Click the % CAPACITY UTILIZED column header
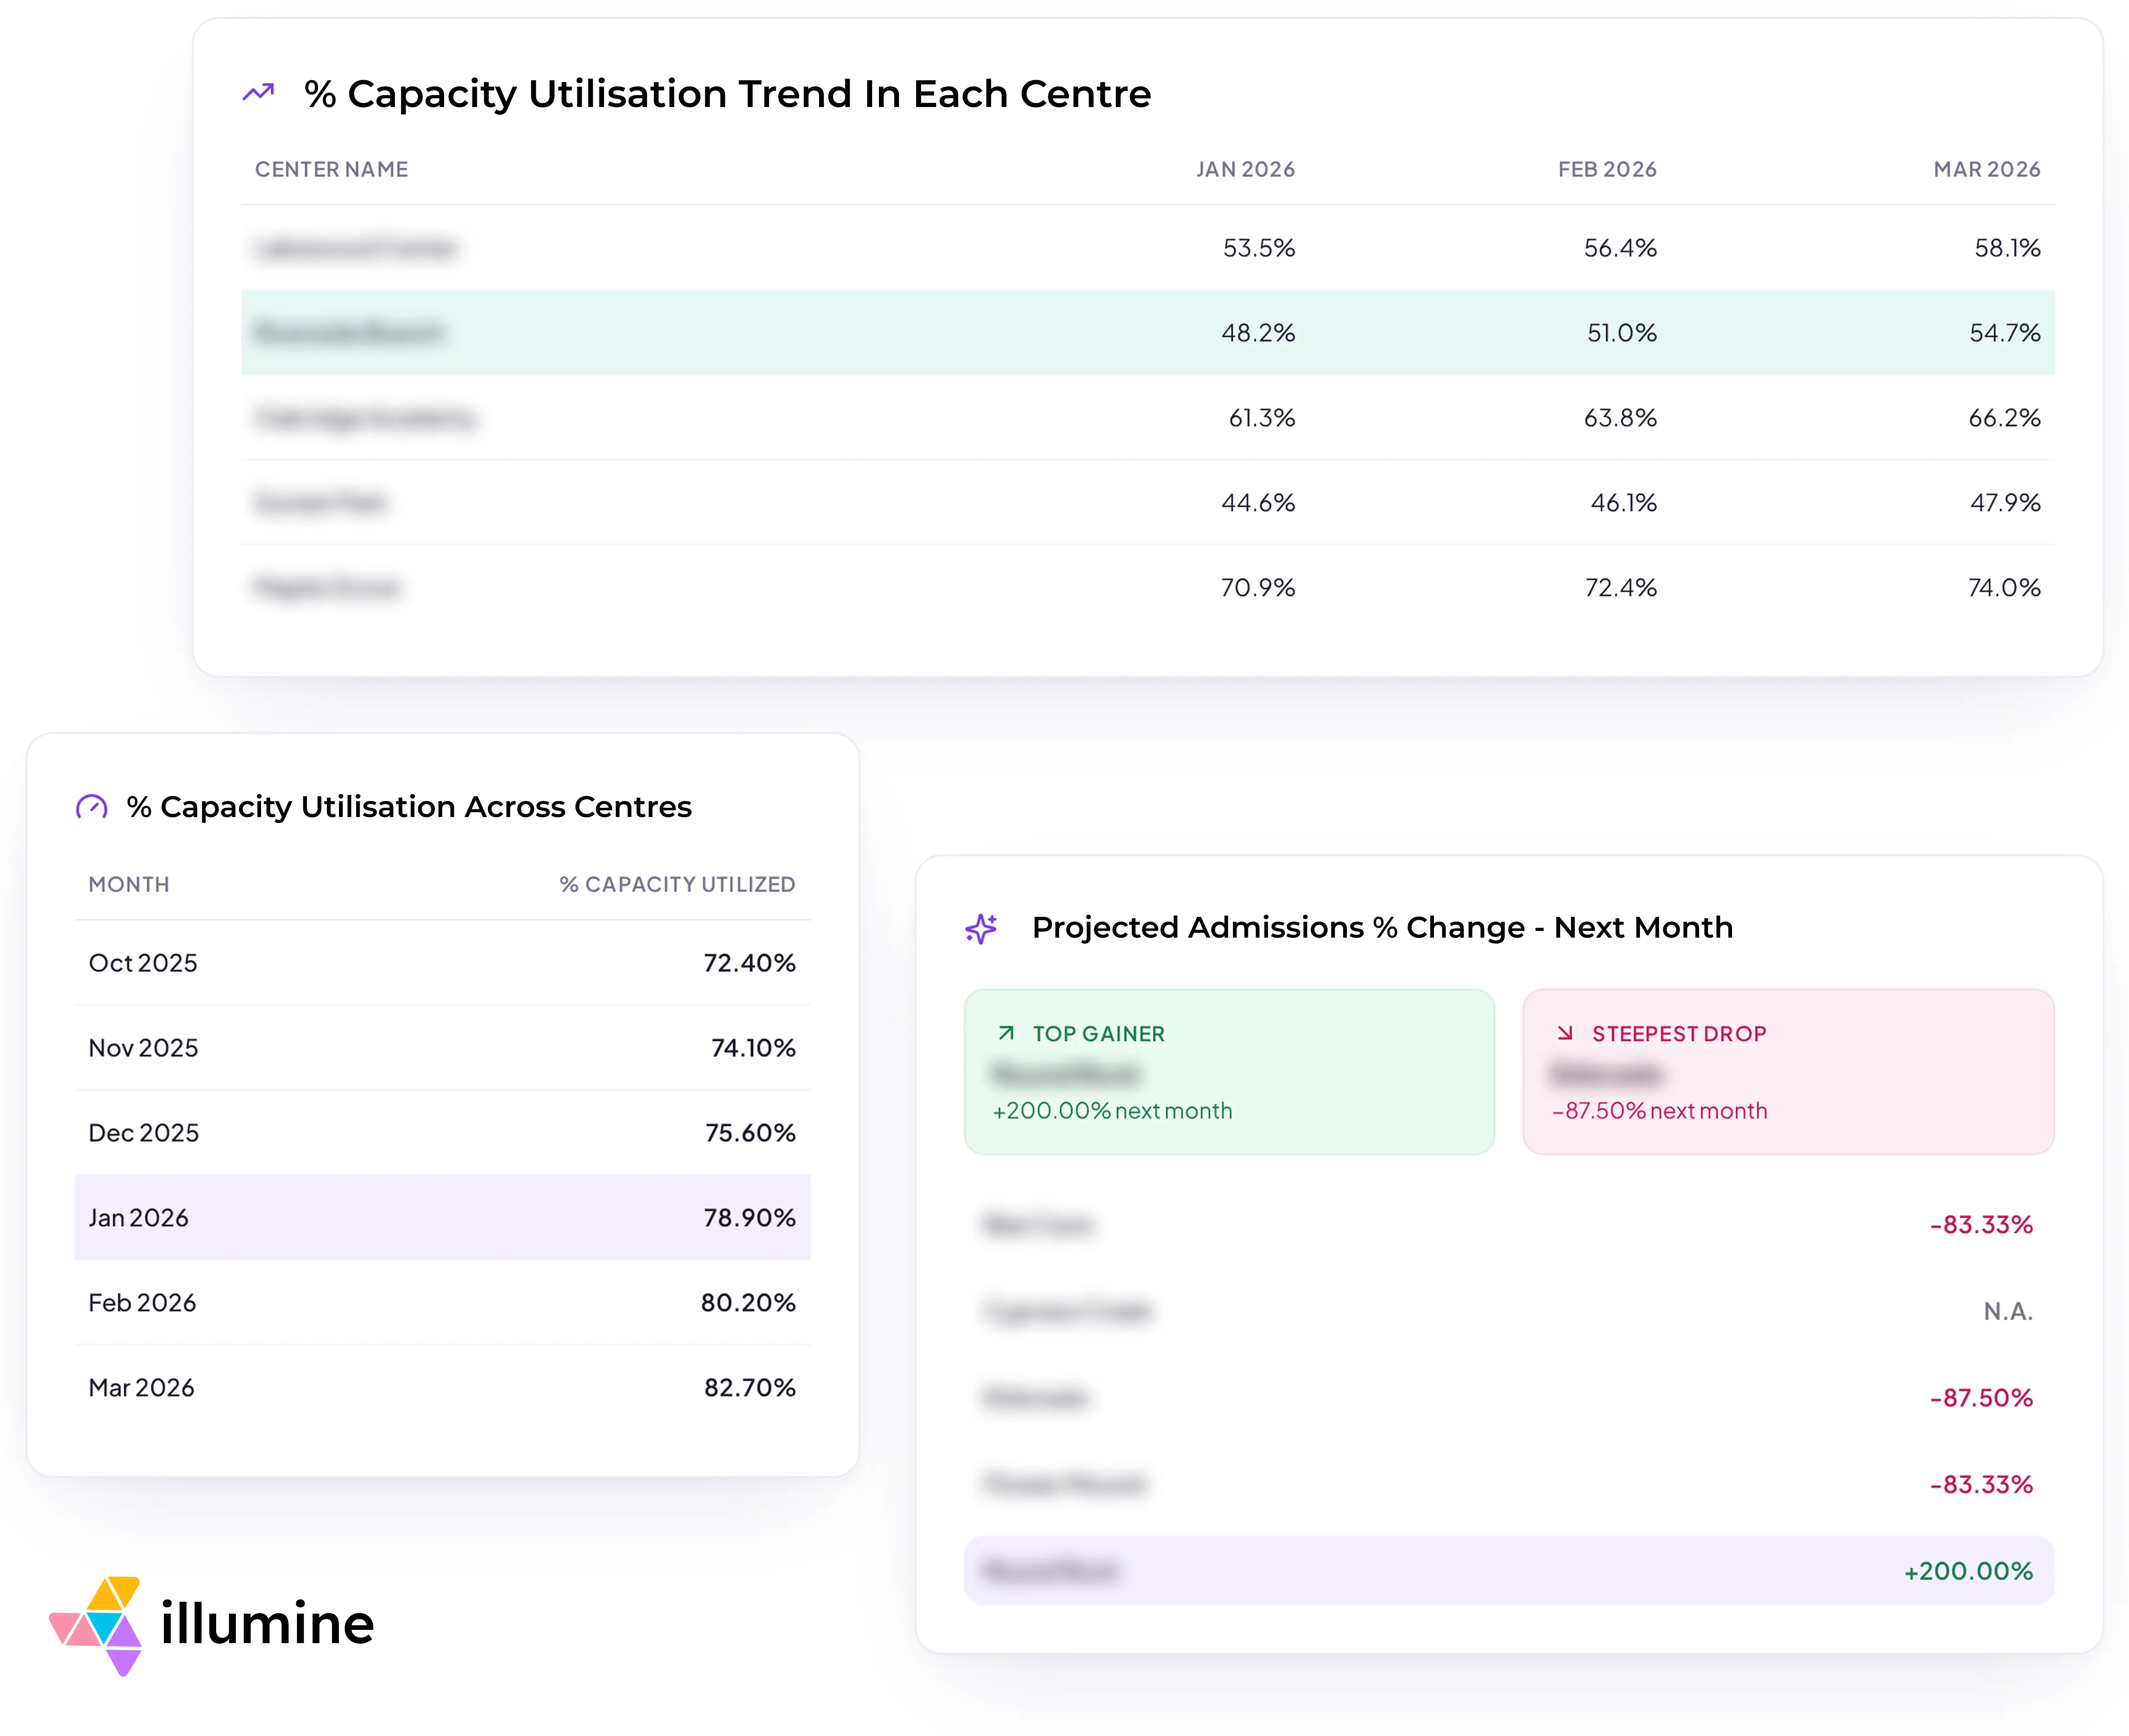This screenshot has width=2129, height=1736. tap(677, 884)
